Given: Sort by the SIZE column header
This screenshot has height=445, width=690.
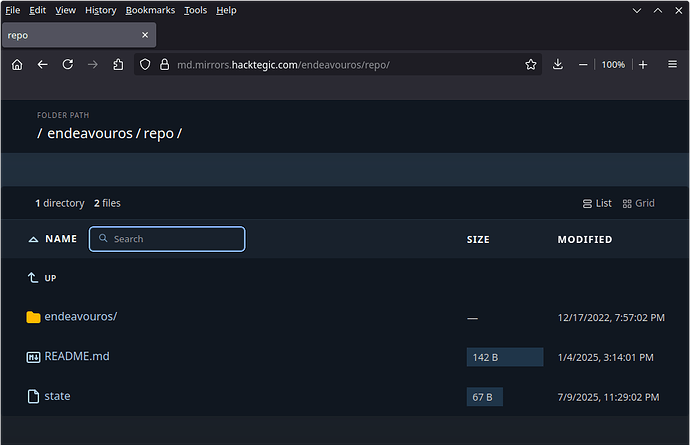Looking at the screenshot, I should (478, 239).
